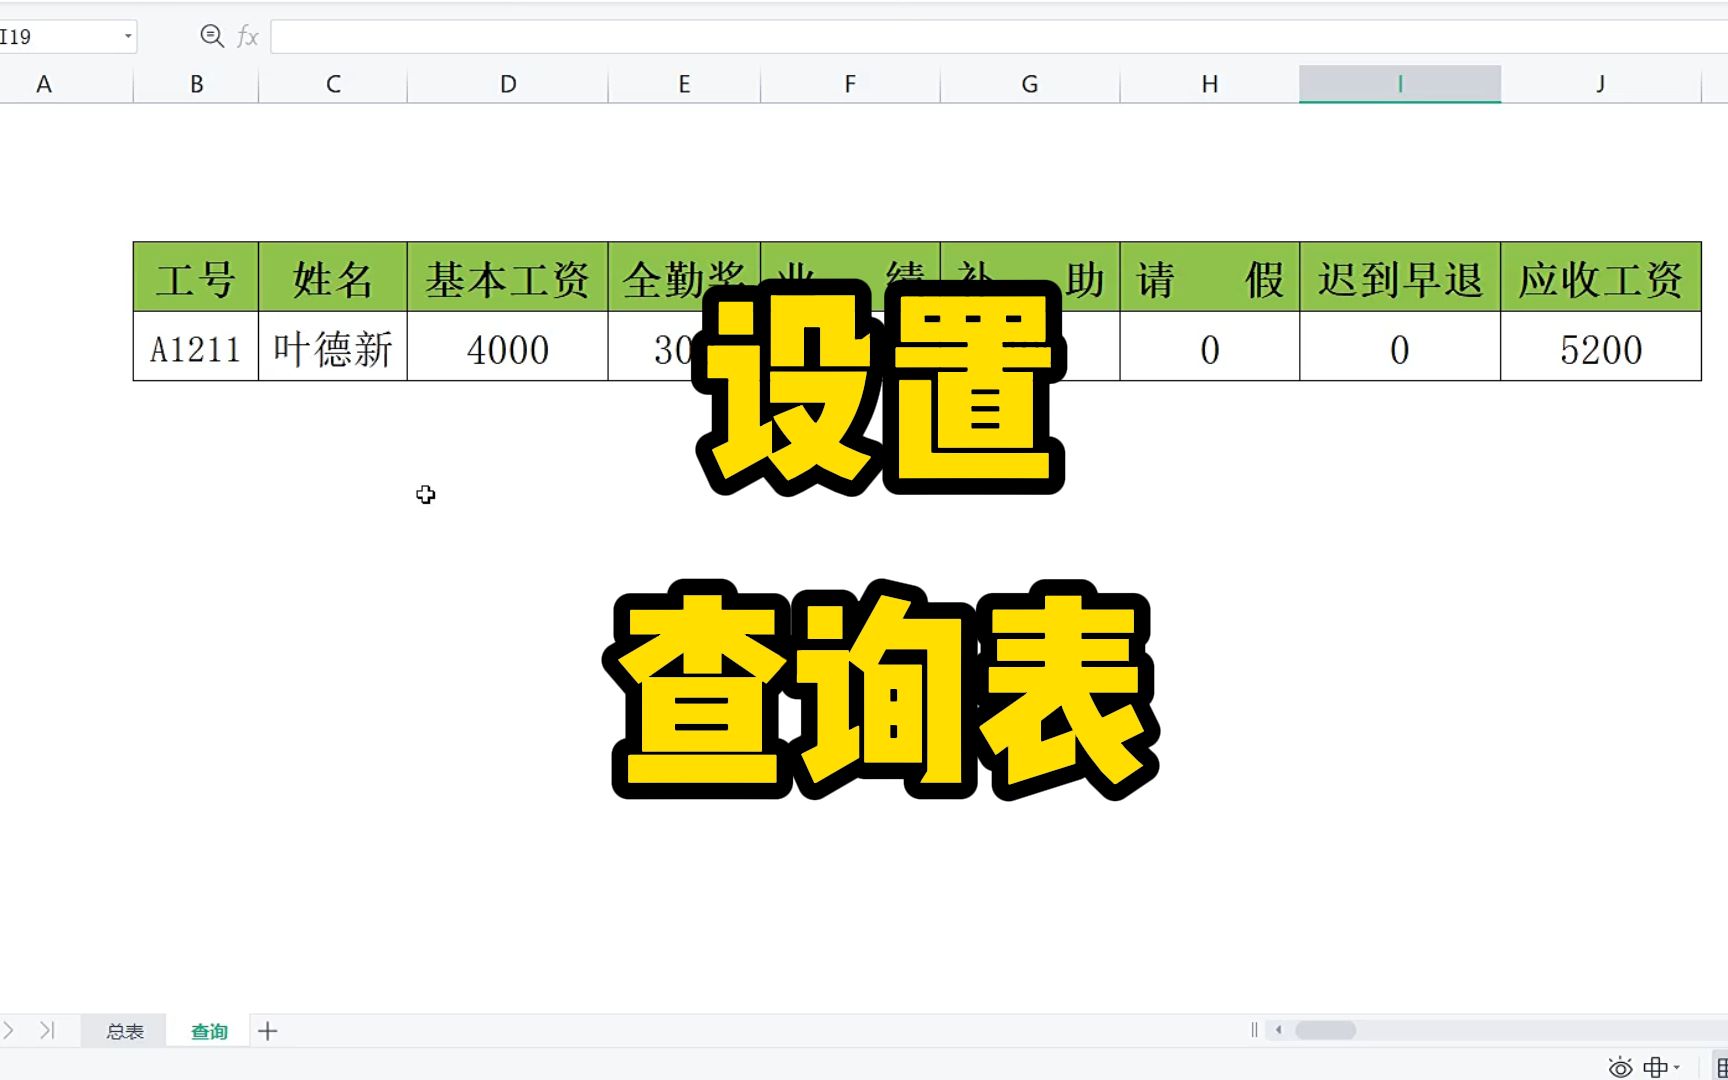Screen dimensions: 1728x1080
Task: Go to next sheet arrow
Action: coord(9,1030)
